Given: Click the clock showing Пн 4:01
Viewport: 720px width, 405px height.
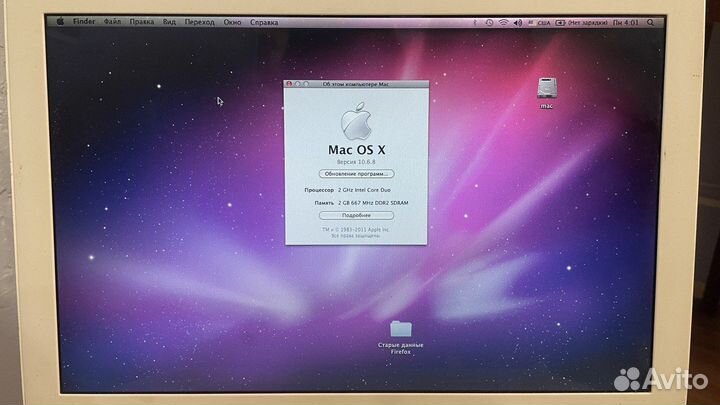Looking at the screenshot, I should pyautogui.click(x=626, y=22).
